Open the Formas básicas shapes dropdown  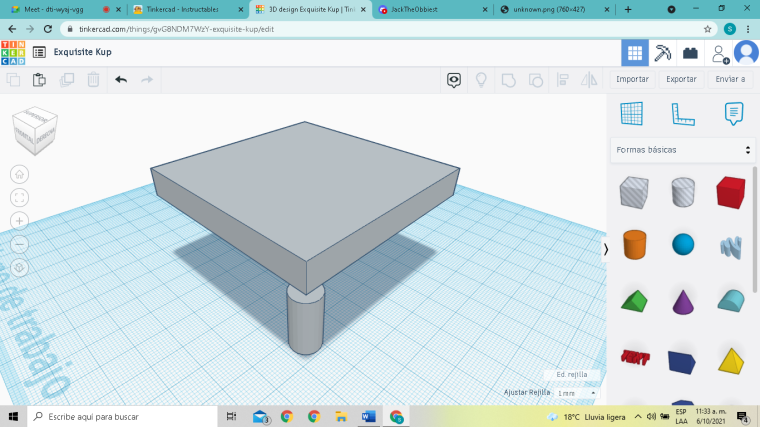(682, 150)
